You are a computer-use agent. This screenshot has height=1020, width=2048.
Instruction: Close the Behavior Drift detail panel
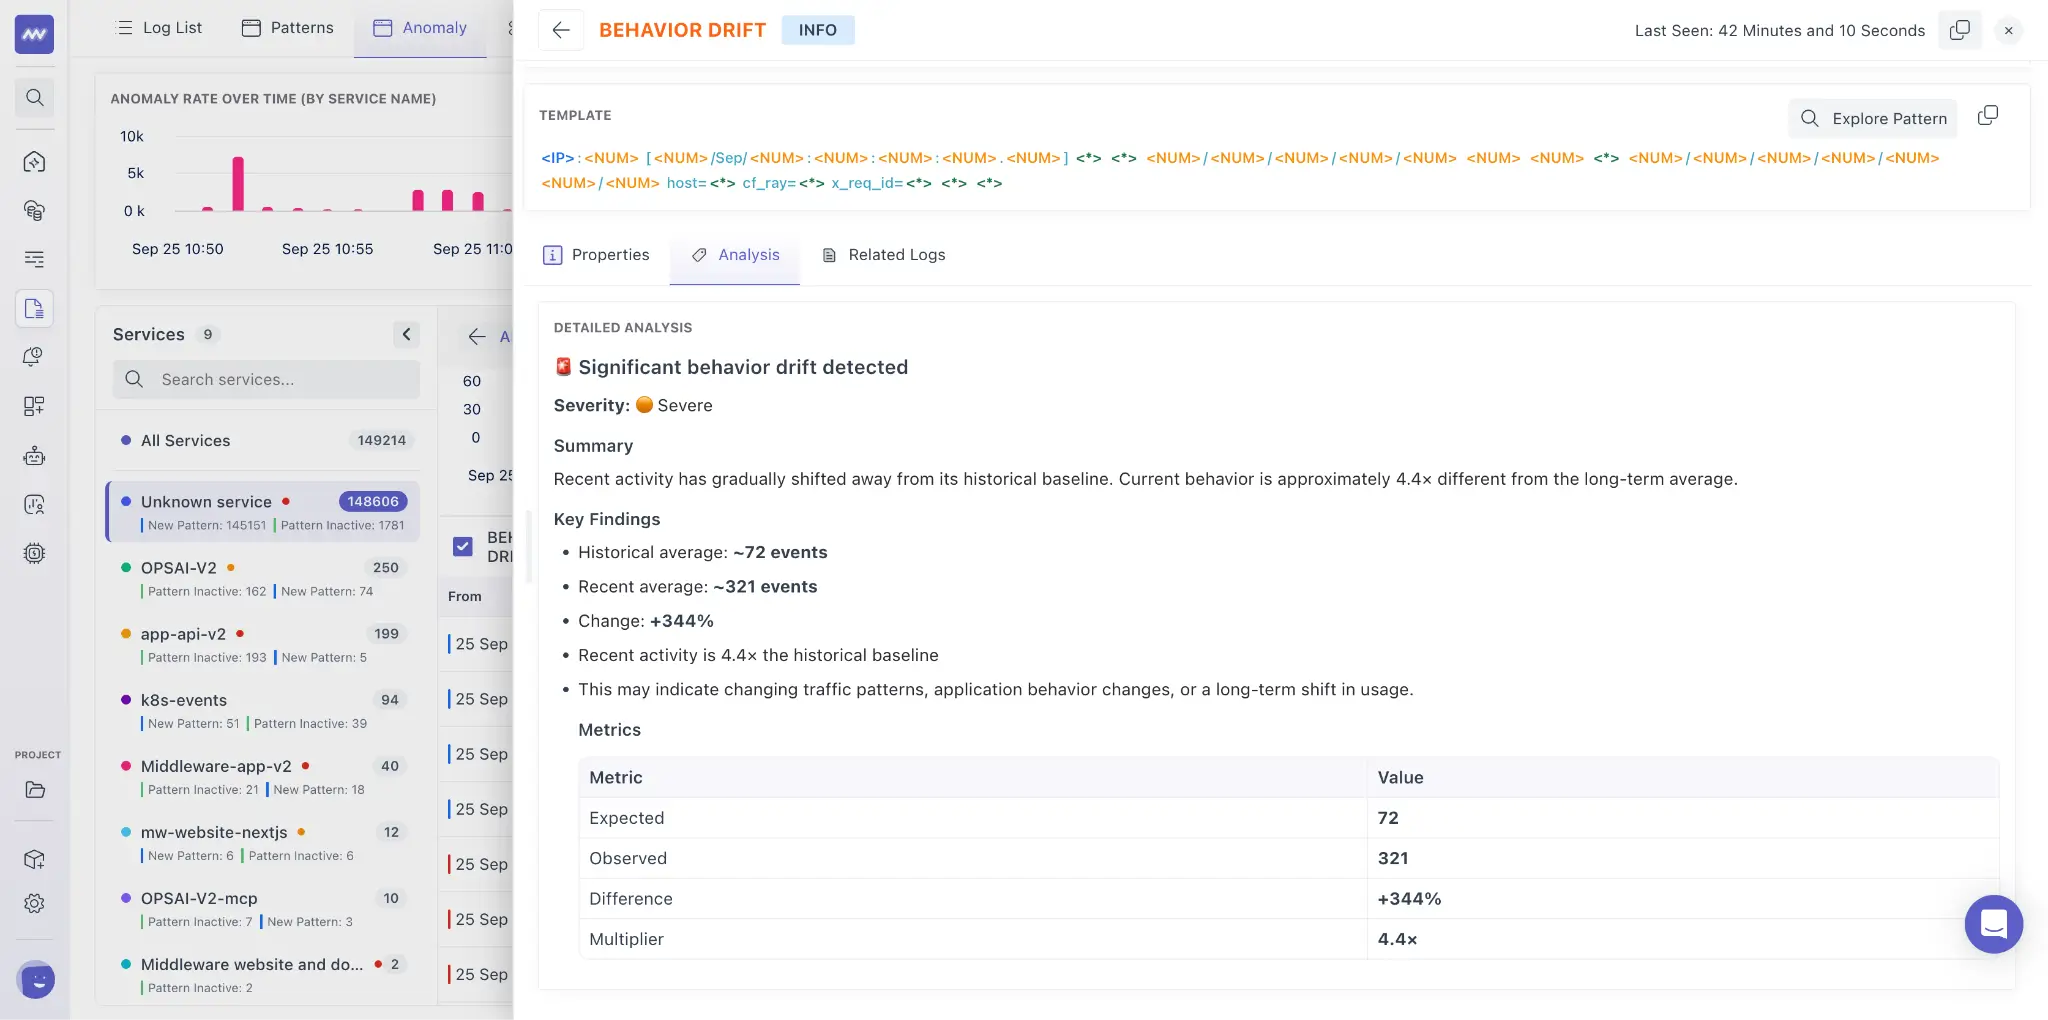2008,30
